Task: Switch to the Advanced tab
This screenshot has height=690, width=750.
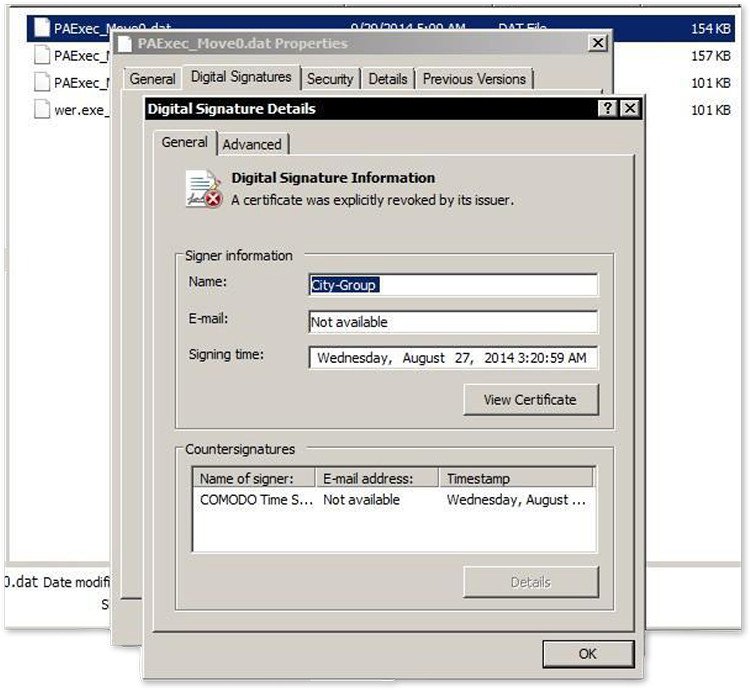Action: [x=252, y=144]
